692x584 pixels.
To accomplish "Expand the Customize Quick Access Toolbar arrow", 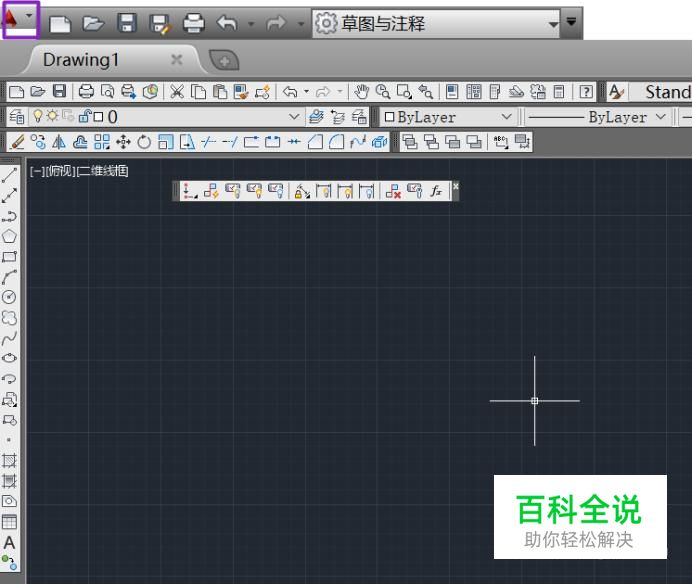I will click(x=571, y=22).
